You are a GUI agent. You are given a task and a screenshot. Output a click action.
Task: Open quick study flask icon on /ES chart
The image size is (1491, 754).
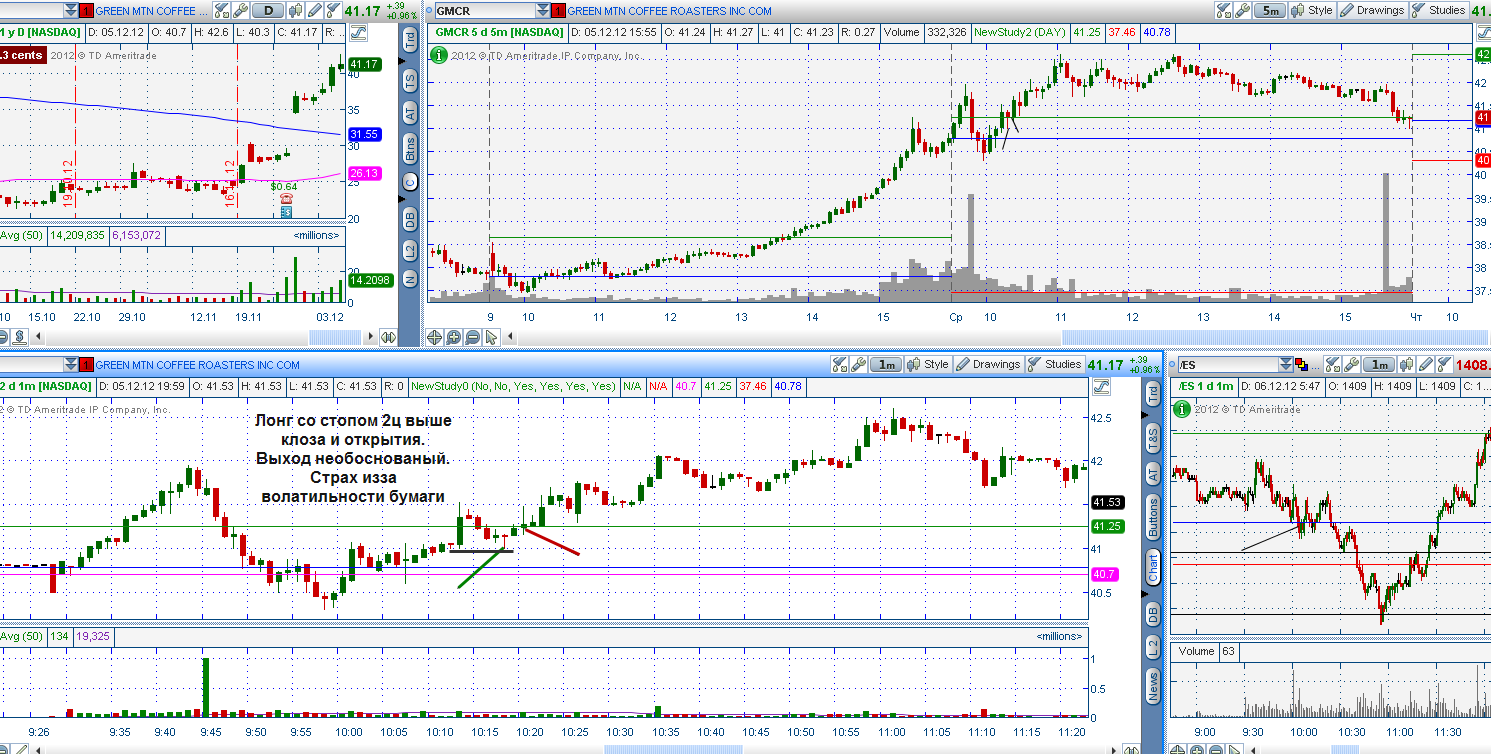pyautogui.click(x=1332, y=365)
